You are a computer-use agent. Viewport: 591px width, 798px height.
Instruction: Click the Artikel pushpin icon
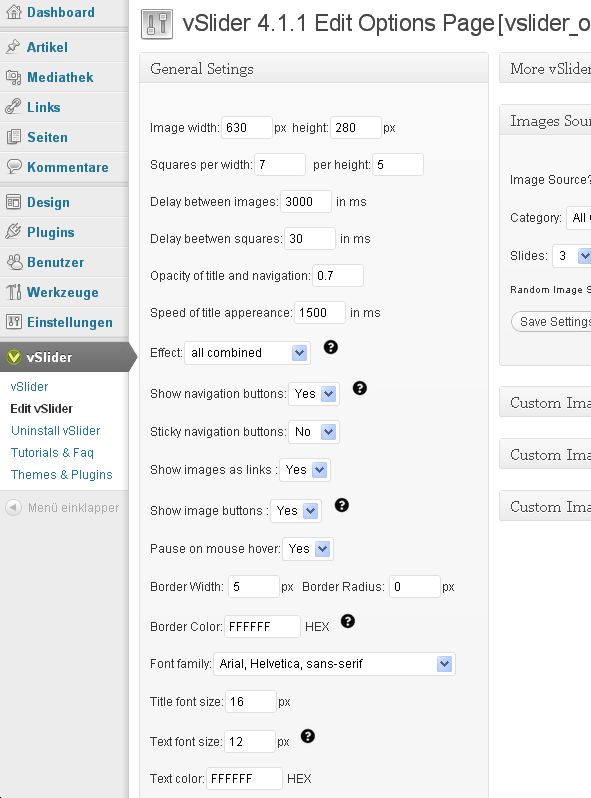pyautogui.click(x=14, y=47)
